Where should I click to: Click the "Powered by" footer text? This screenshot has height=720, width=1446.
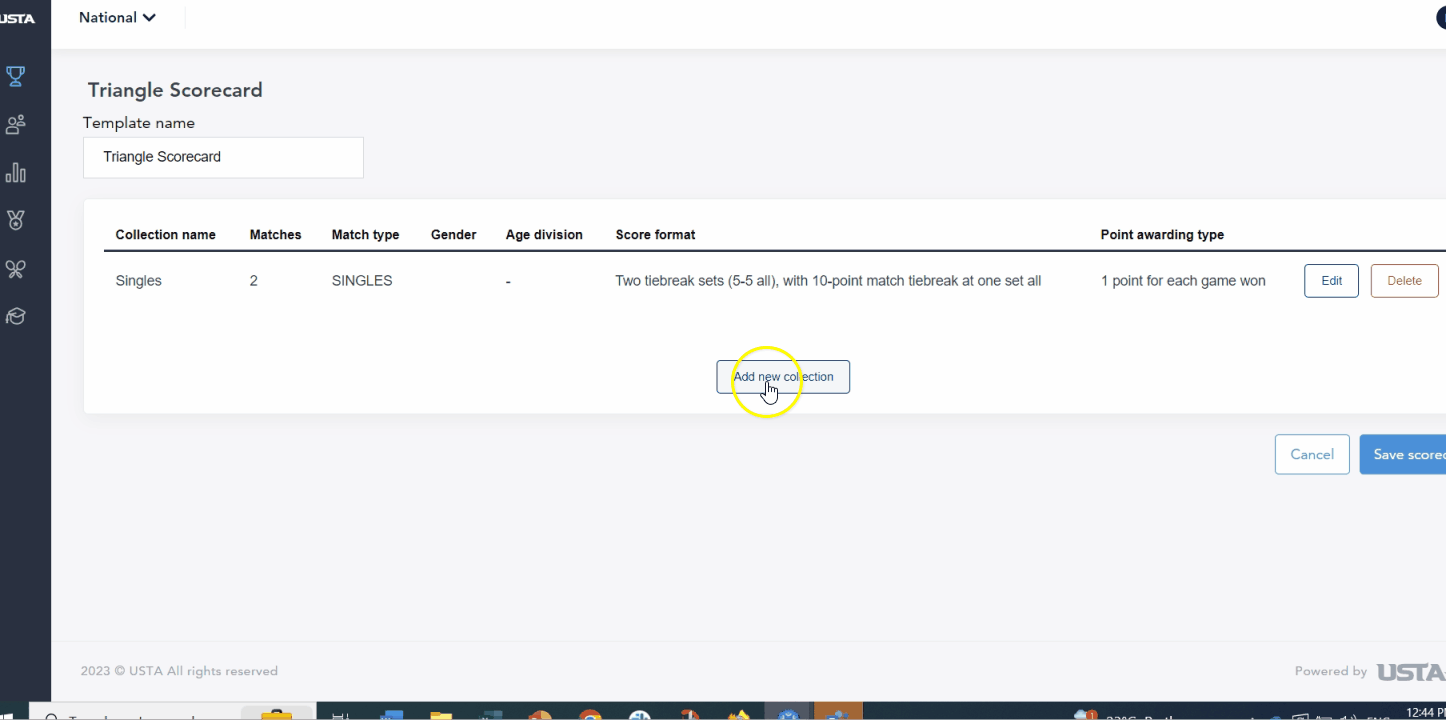1331,671
